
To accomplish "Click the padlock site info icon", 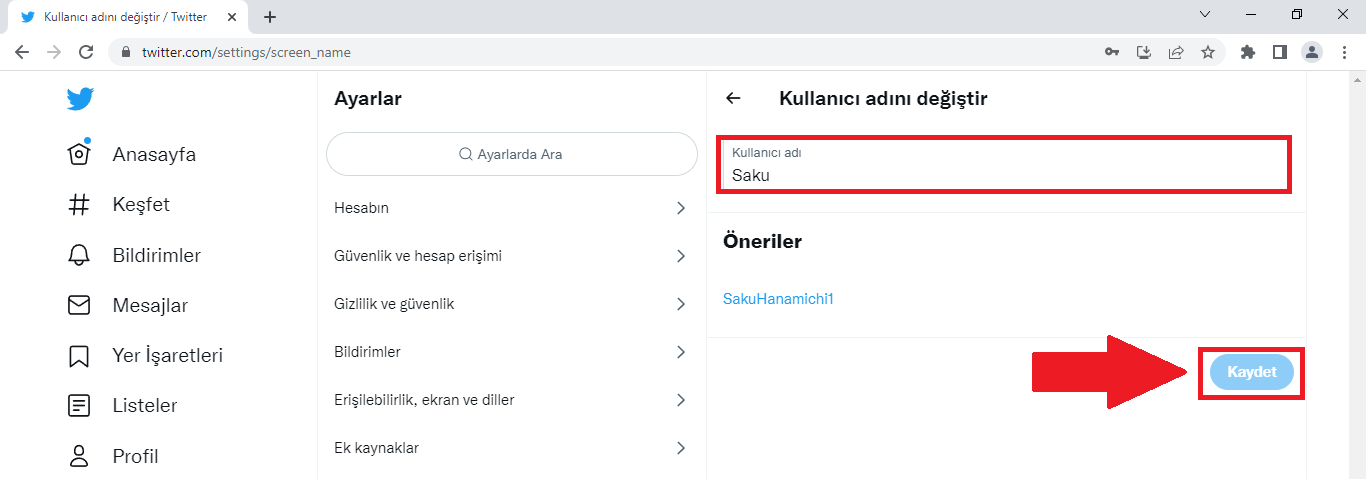I will [x=126, y=52].
